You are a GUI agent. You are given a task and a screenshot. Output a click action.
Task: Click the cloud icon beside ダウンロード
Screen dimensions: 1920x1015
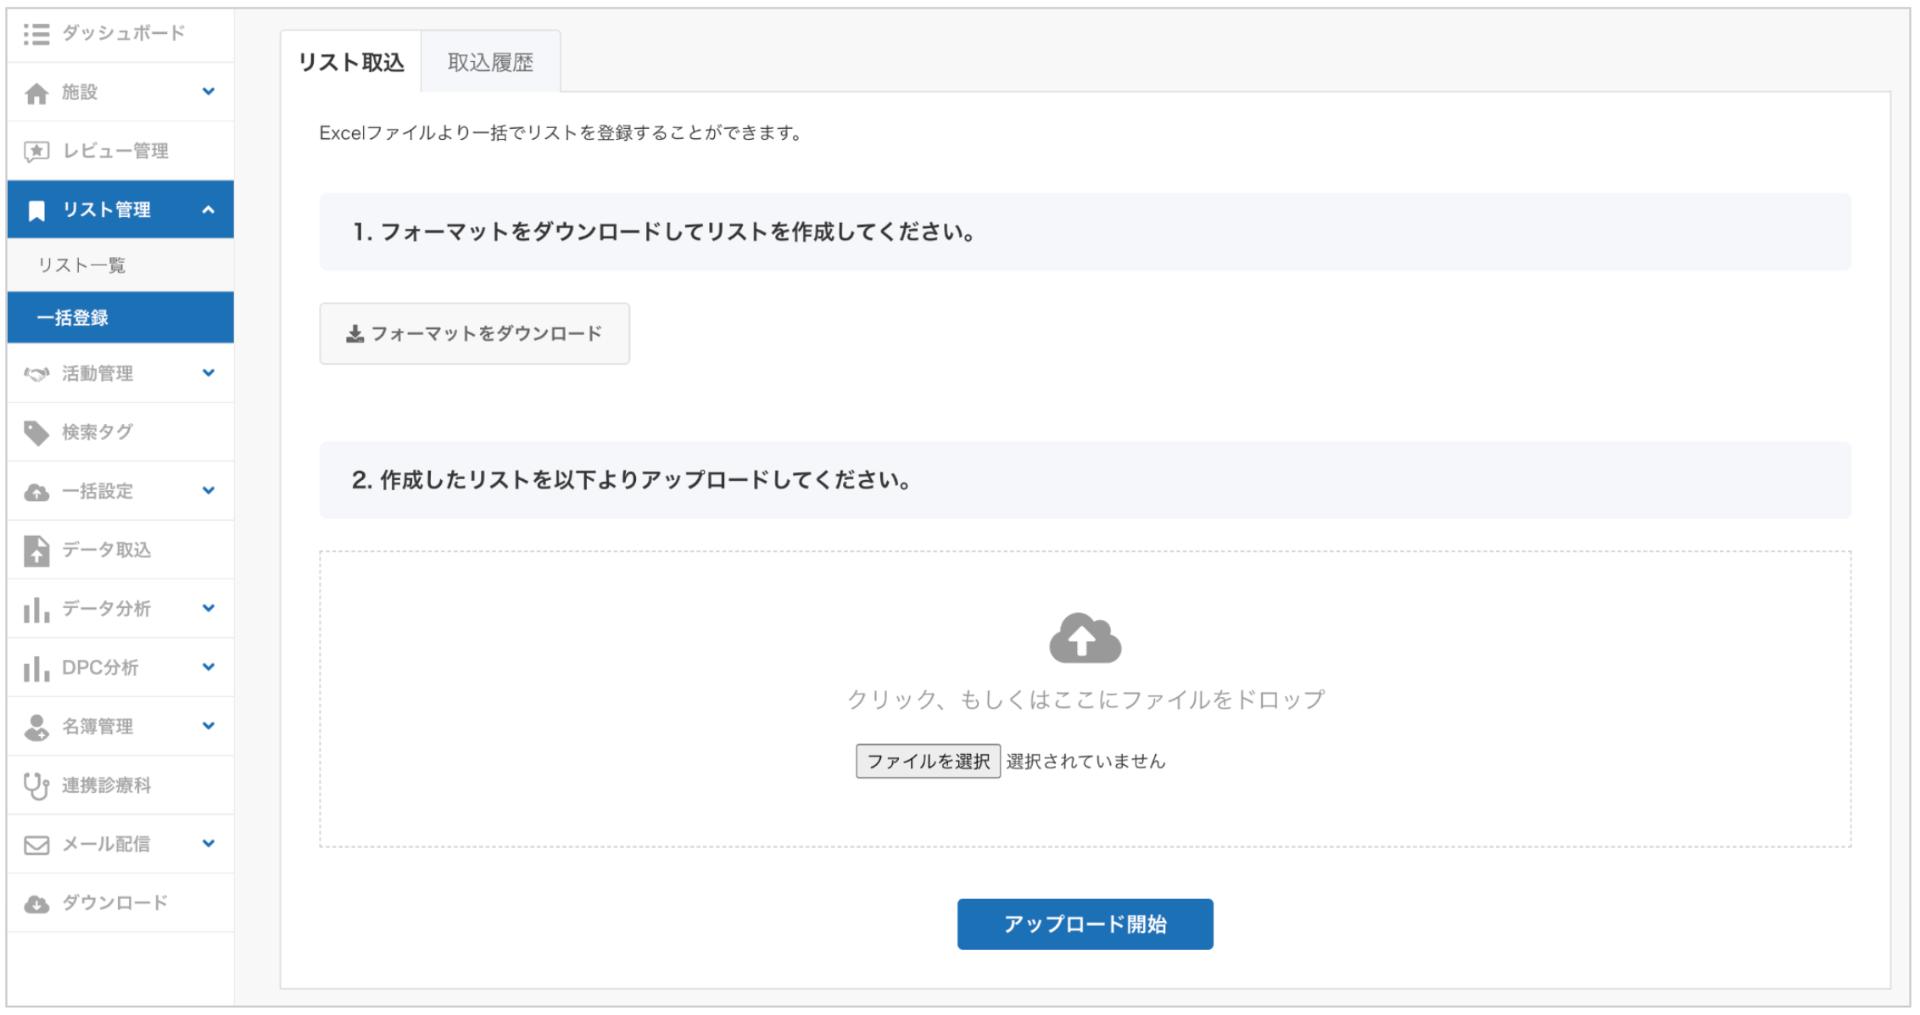(x=37, y=902)
